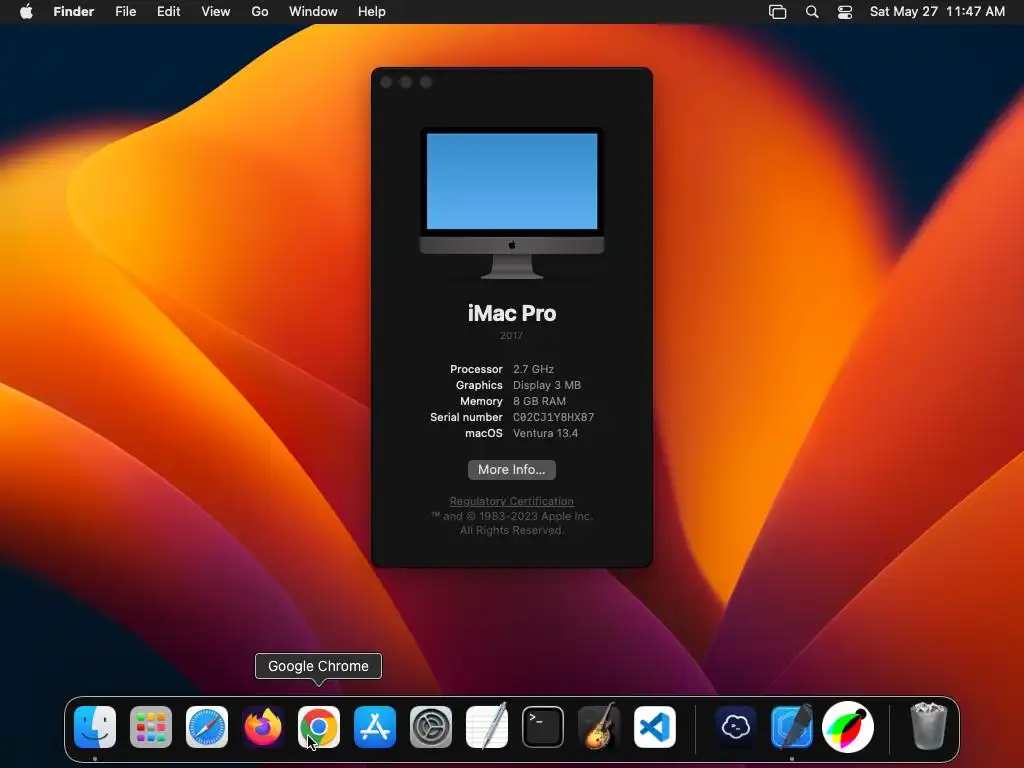Open GarageBand guitar icon in Dock
Image resolution: width=1024 pixels, height=768 pixels.
point(599,726)
